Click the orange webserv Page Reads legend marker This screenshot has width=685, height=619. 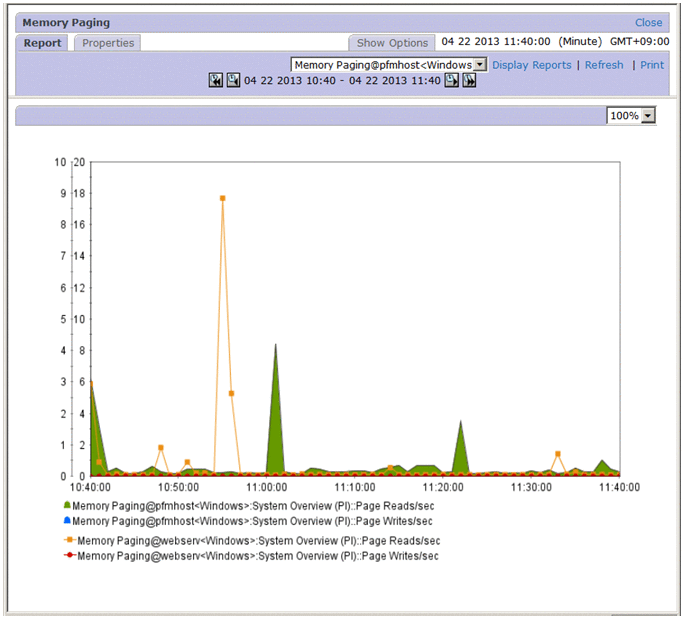pos(69,540)
